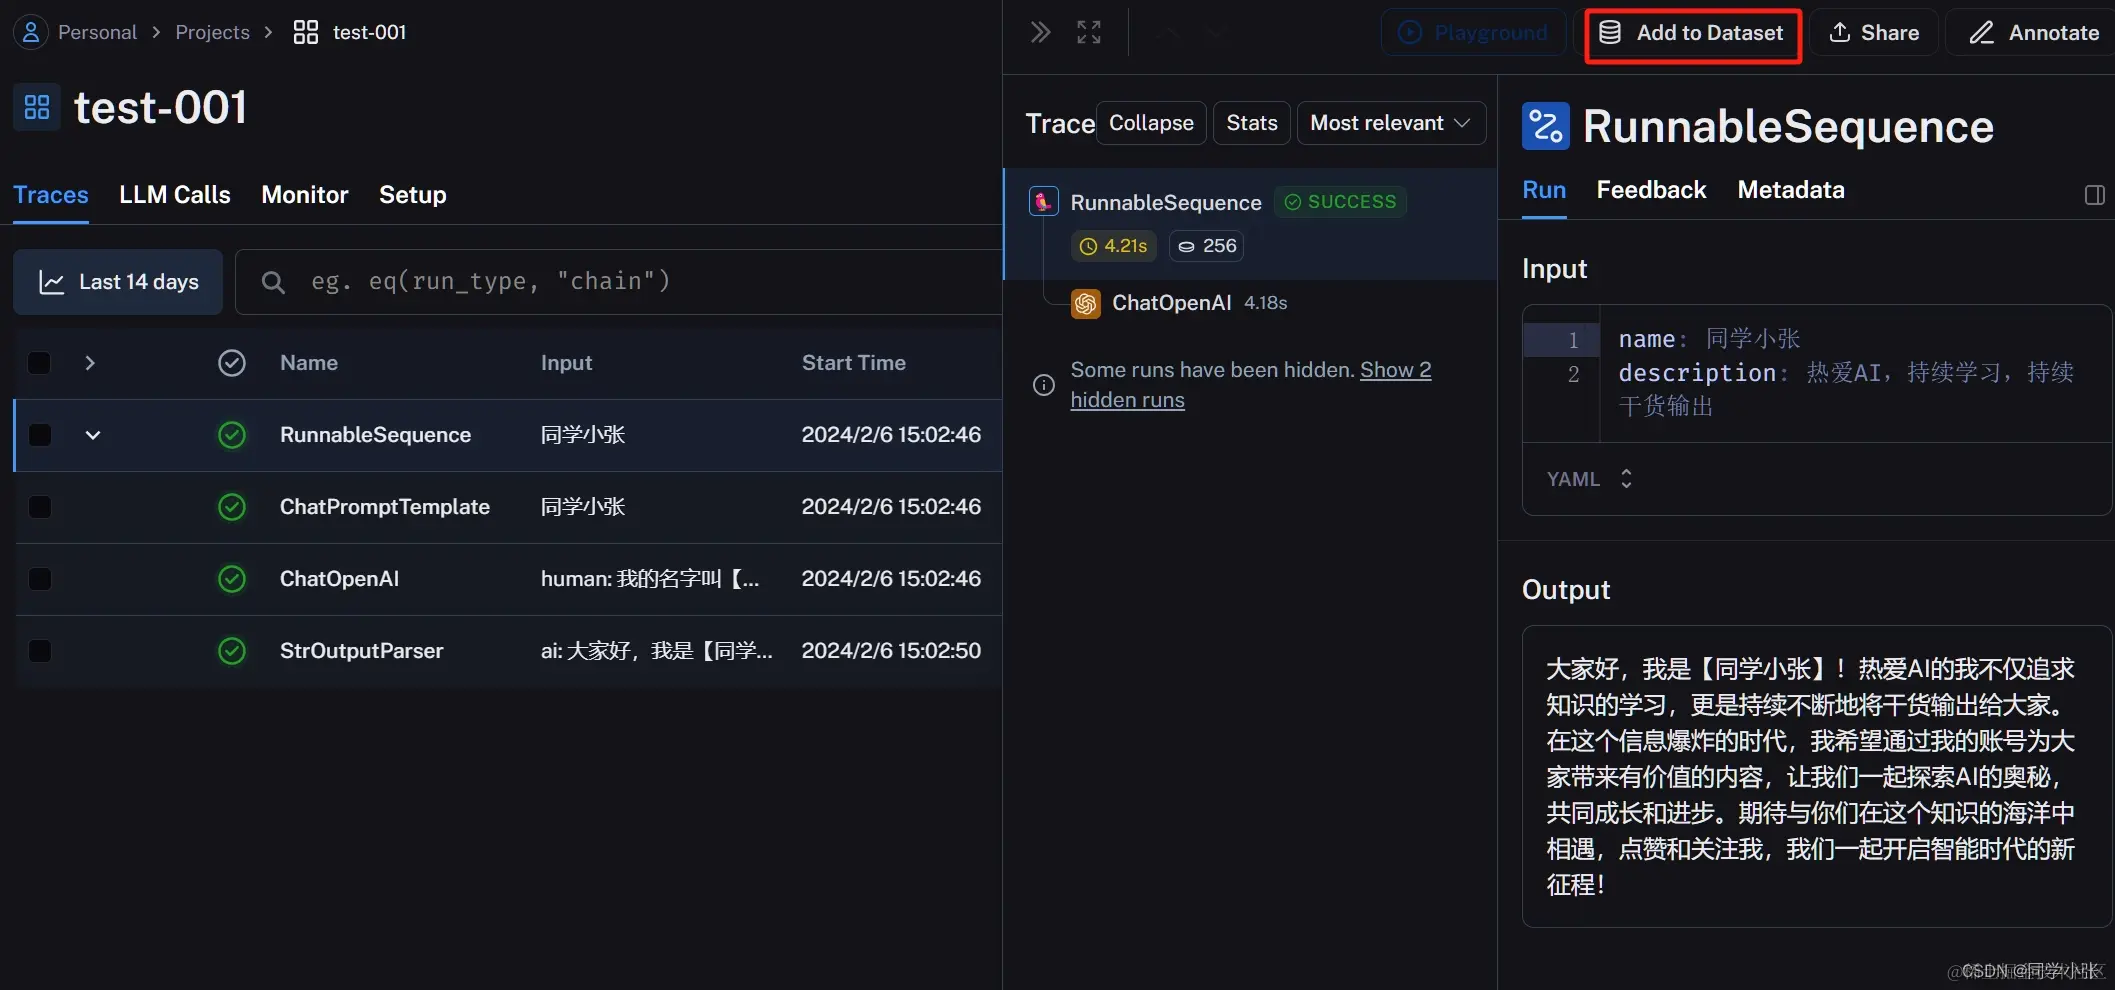
Task: Collapse the RunnableSequence row chevron
Action: coord(93,435)
